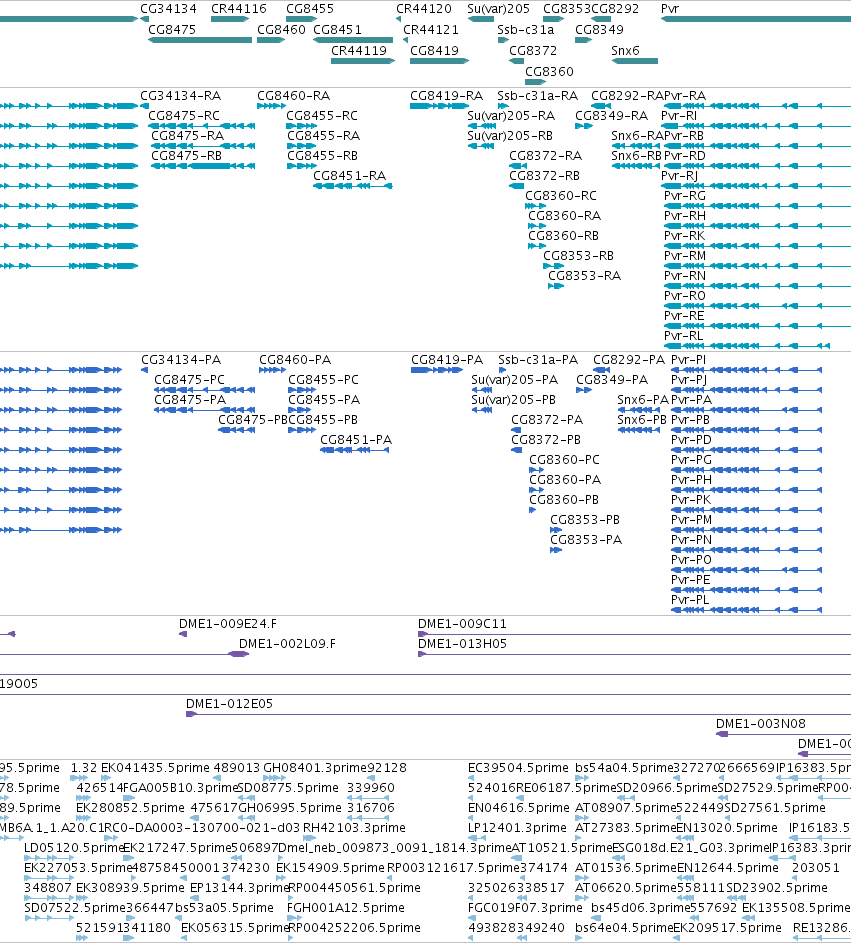
Task: Select transcript CG8475-RC
Action: [184, 115]
